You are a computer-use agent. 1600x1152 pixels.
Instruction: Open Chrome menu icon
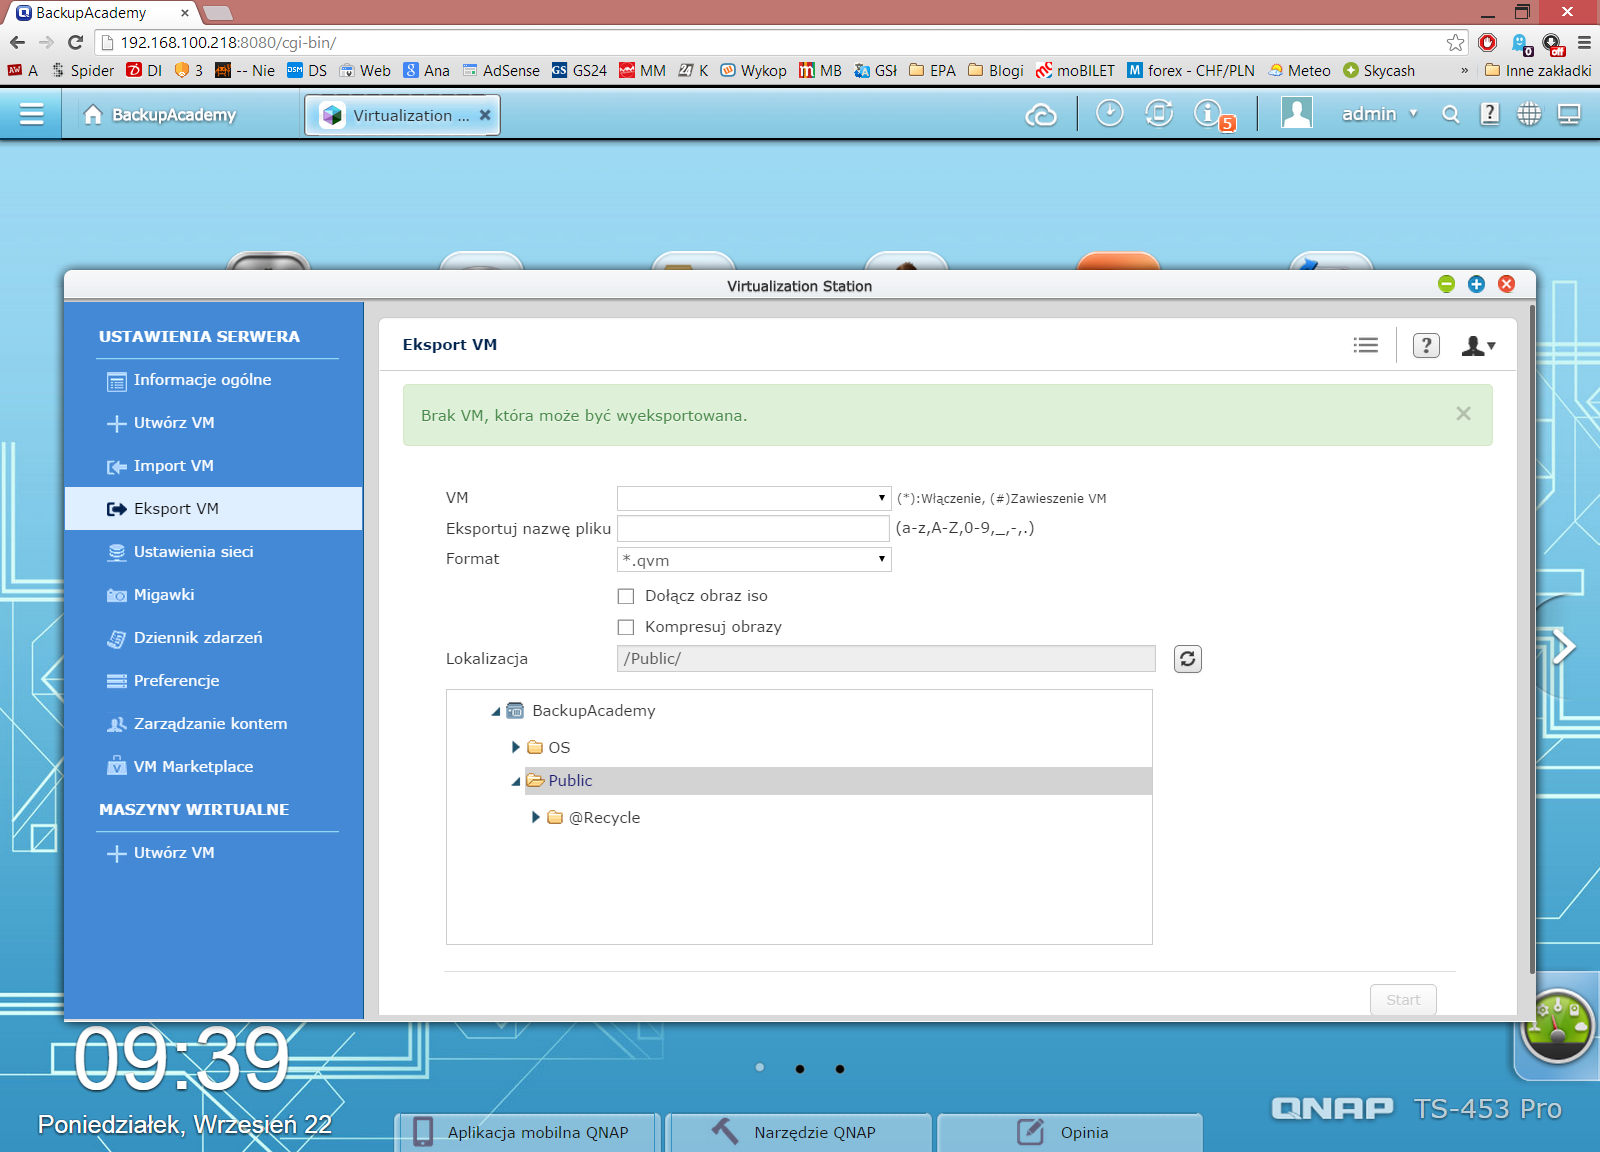[1584, 42]
